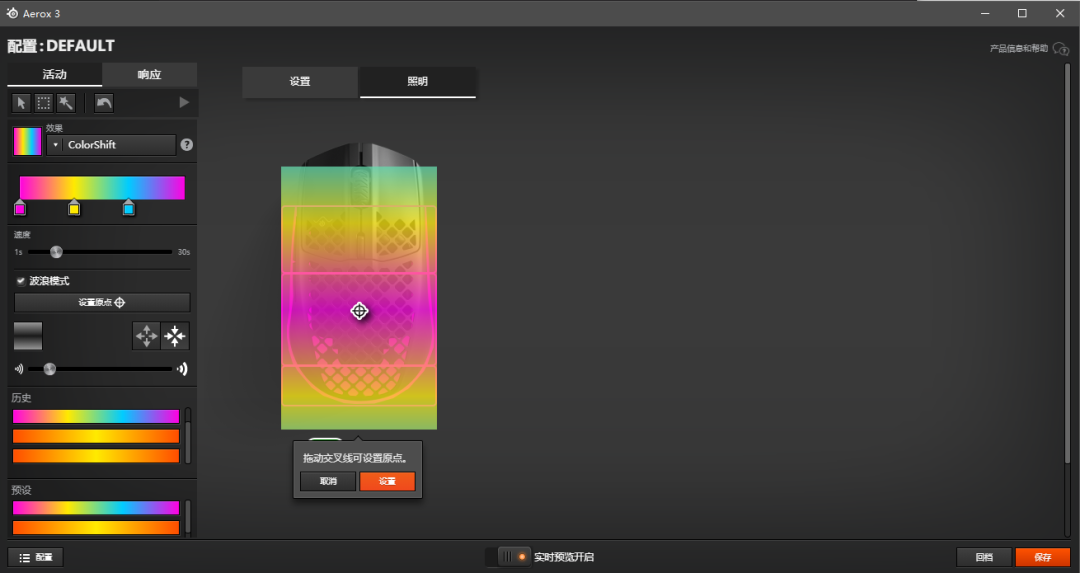Click the rainbow gradient bar editor

[102, 187]
